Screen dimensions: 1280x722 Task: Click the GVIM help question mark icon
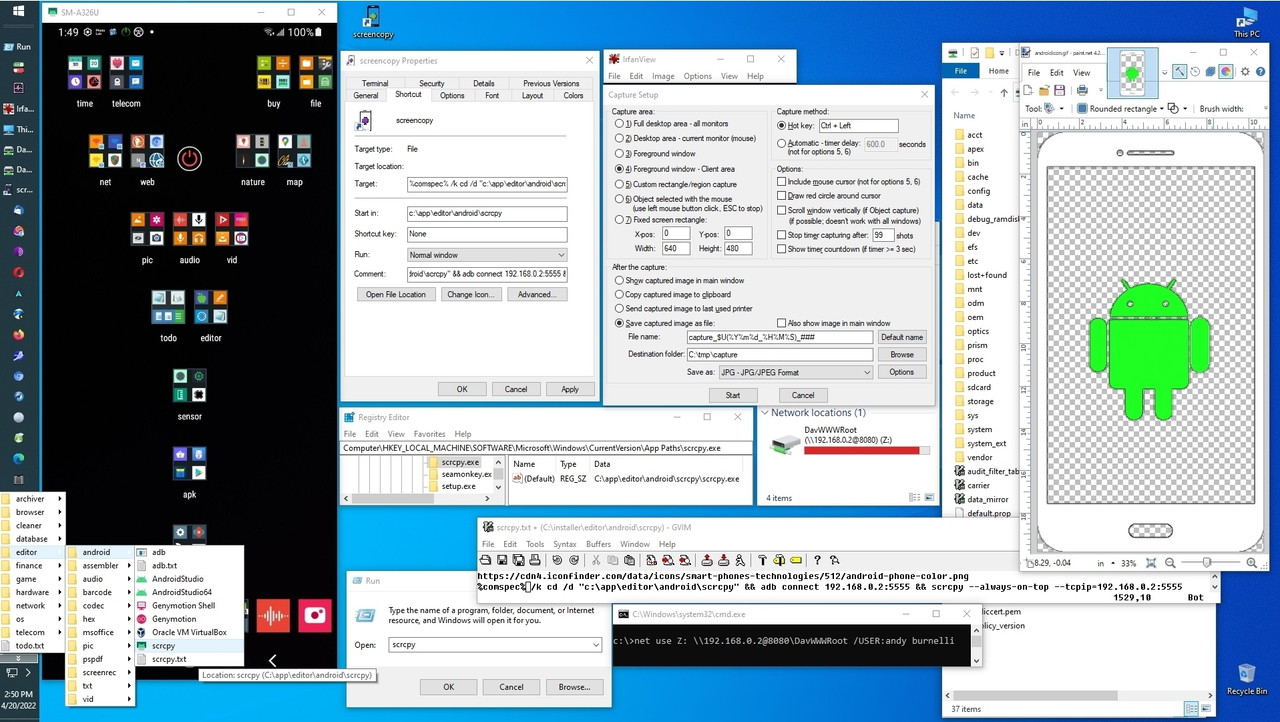pos(817,560)
